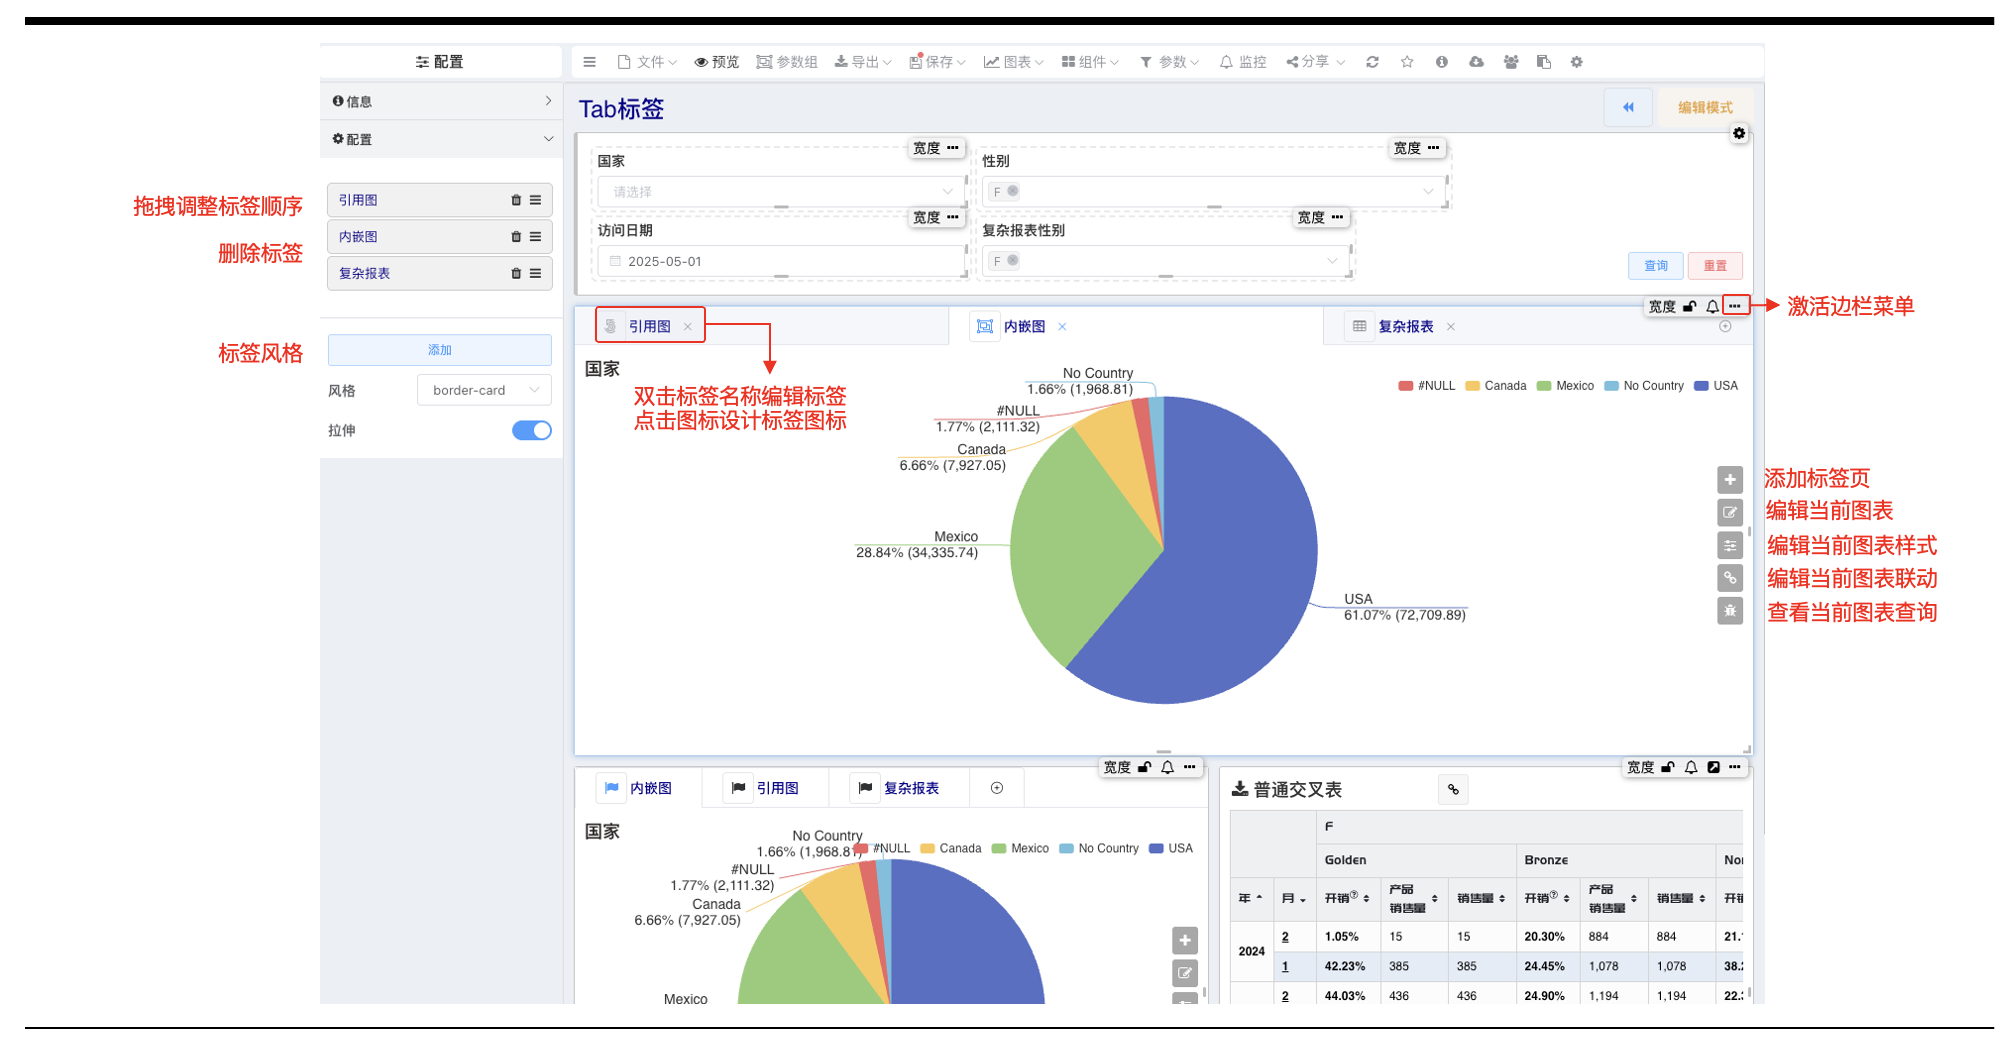The width and height of the screenshot is (2014, 1050).
Task: Toggle the Canada legend item in upper chart
Action: (1496, 386)
